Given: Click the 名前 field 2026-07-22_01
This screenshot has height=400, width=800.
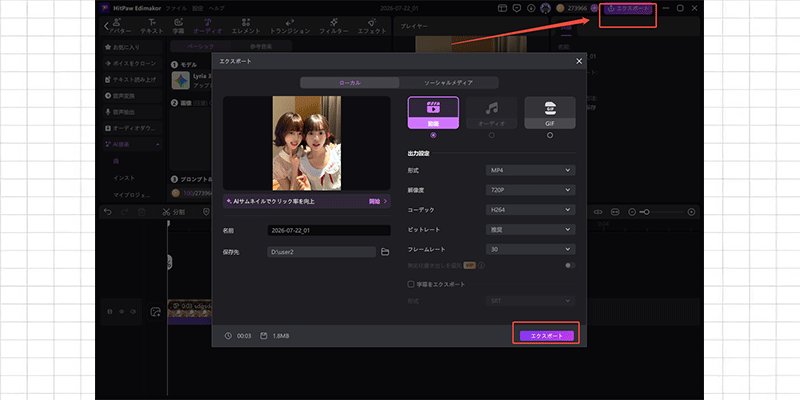Looking at the screenshot, I should click(x=329, y=231).
